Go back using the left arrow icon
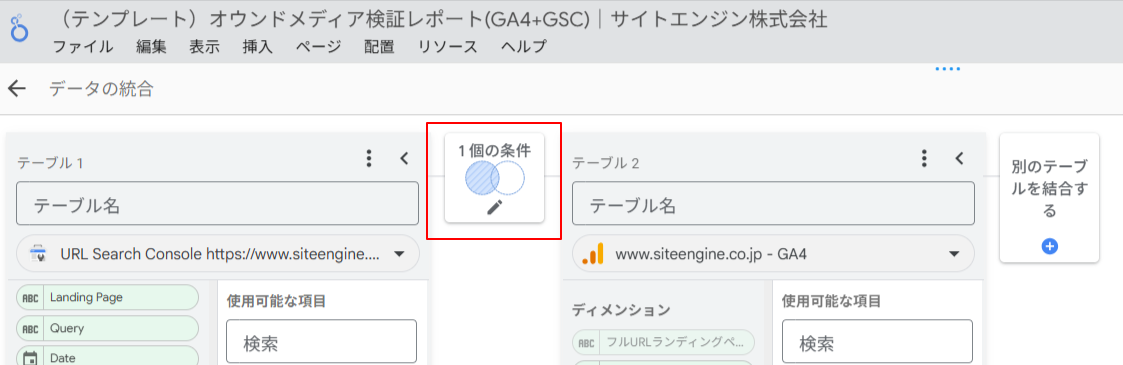The width and height of the screenshot is (1123, 365). [16, 89]
